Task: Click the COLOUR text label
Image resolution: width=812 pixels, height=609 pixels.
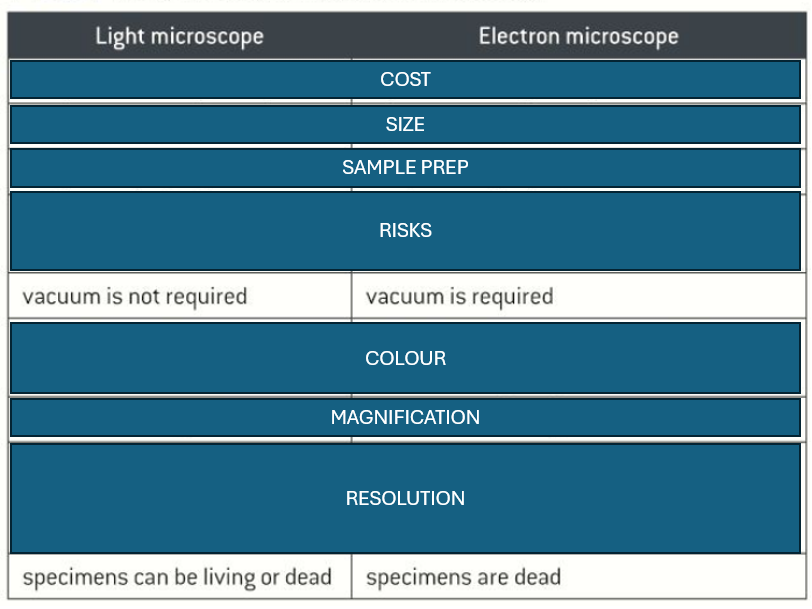Action: click(405, 358)
